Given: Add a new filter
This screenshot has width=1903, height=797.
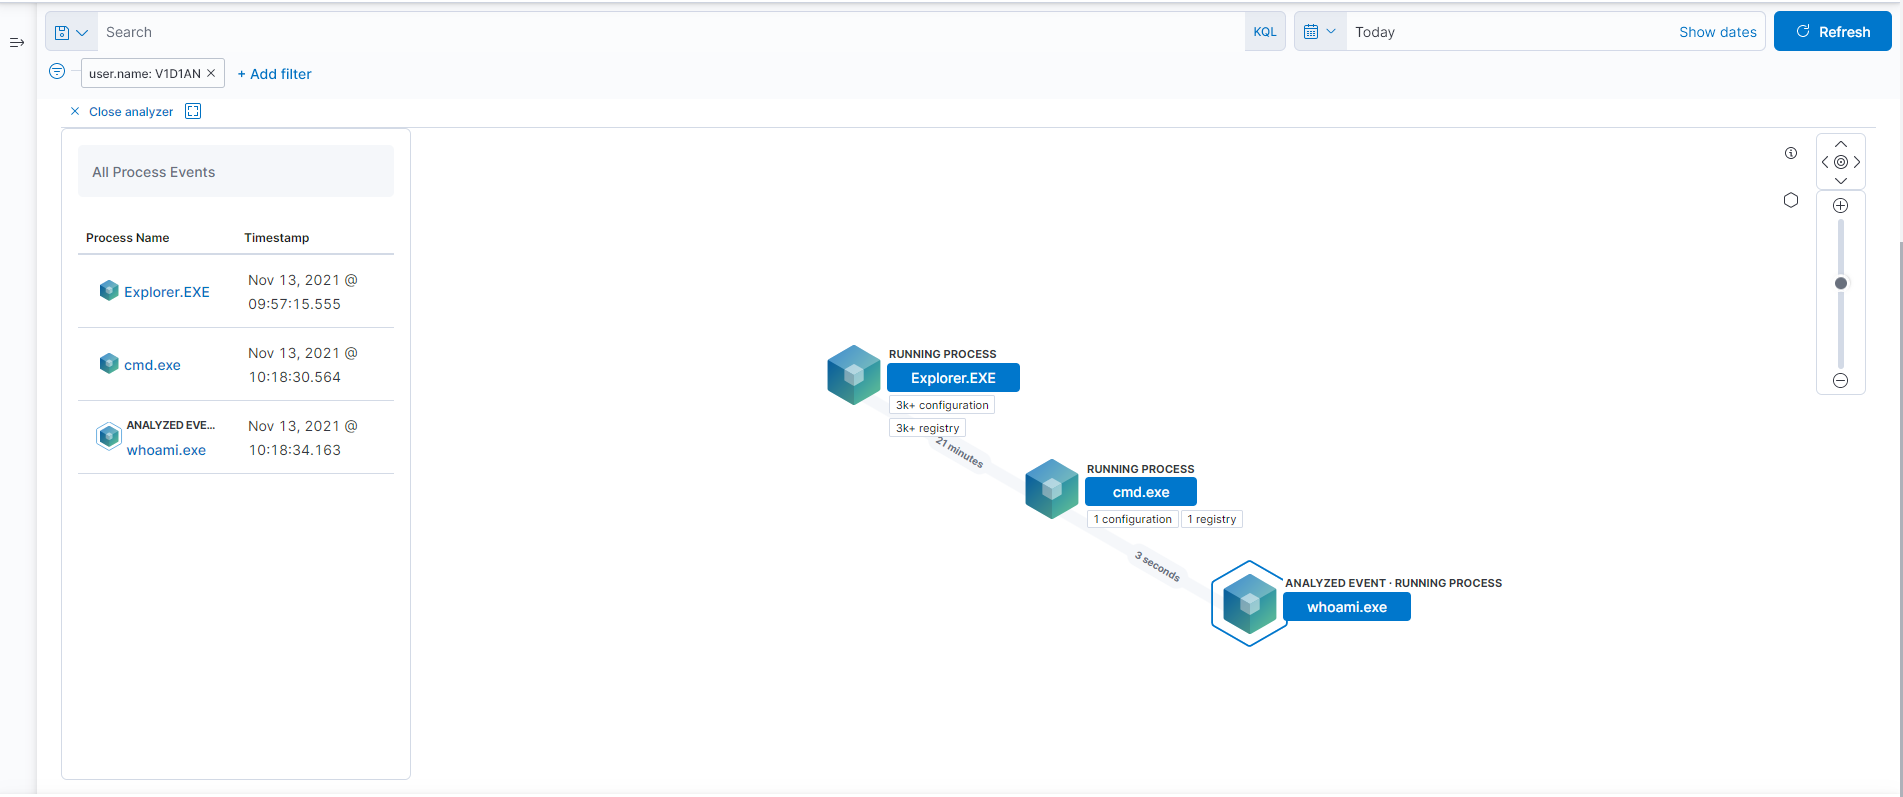Looking at the screenshot, I should [274, 74].
